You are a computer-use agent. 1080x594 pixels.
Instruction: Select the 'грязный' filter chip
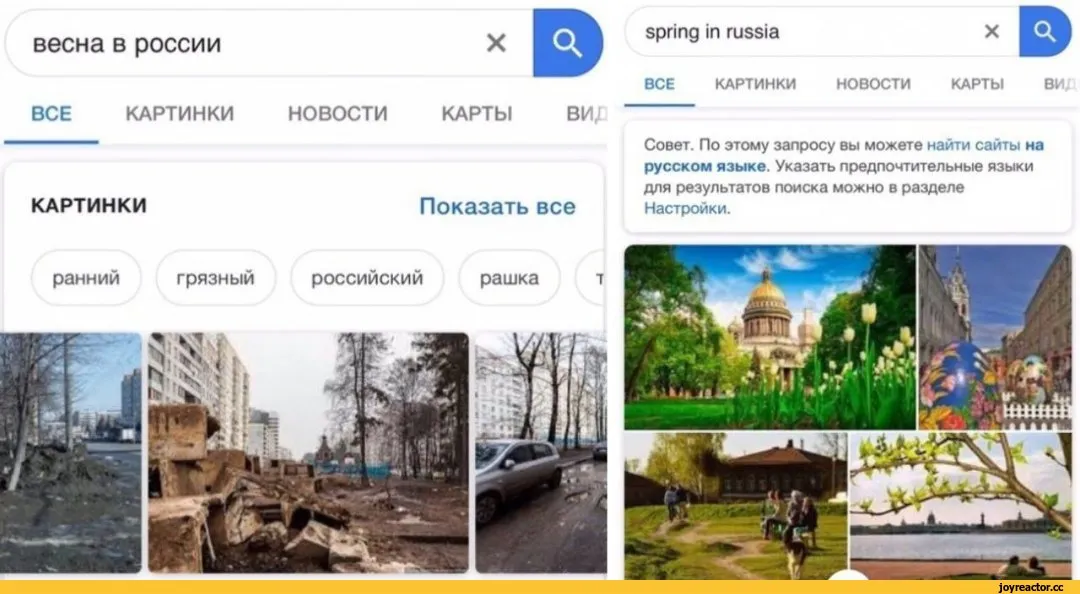[216, 278]
